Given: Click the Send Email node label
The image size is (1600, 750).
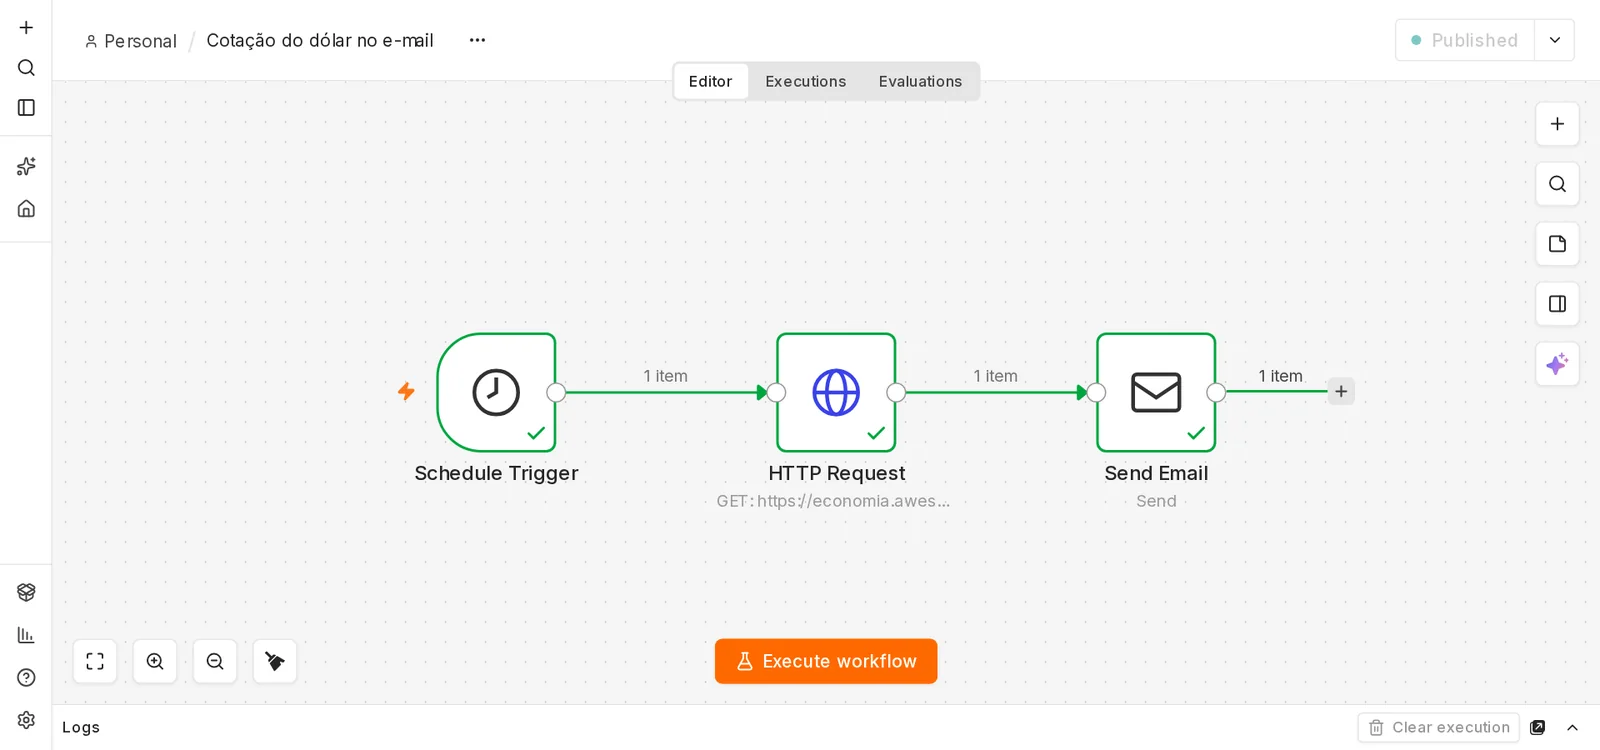Looking at the screenshot, I should point(1156,473).
